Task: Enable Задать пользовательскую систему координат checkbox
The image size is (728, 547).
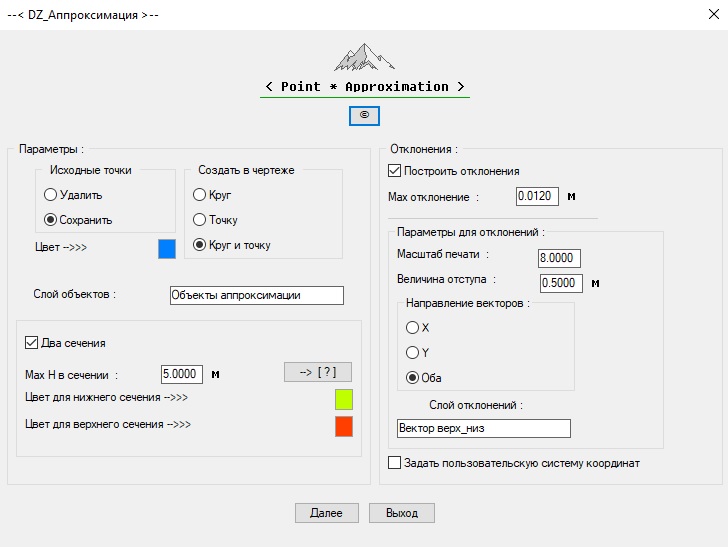Action: pyautogui.click(x=394, y=463)
